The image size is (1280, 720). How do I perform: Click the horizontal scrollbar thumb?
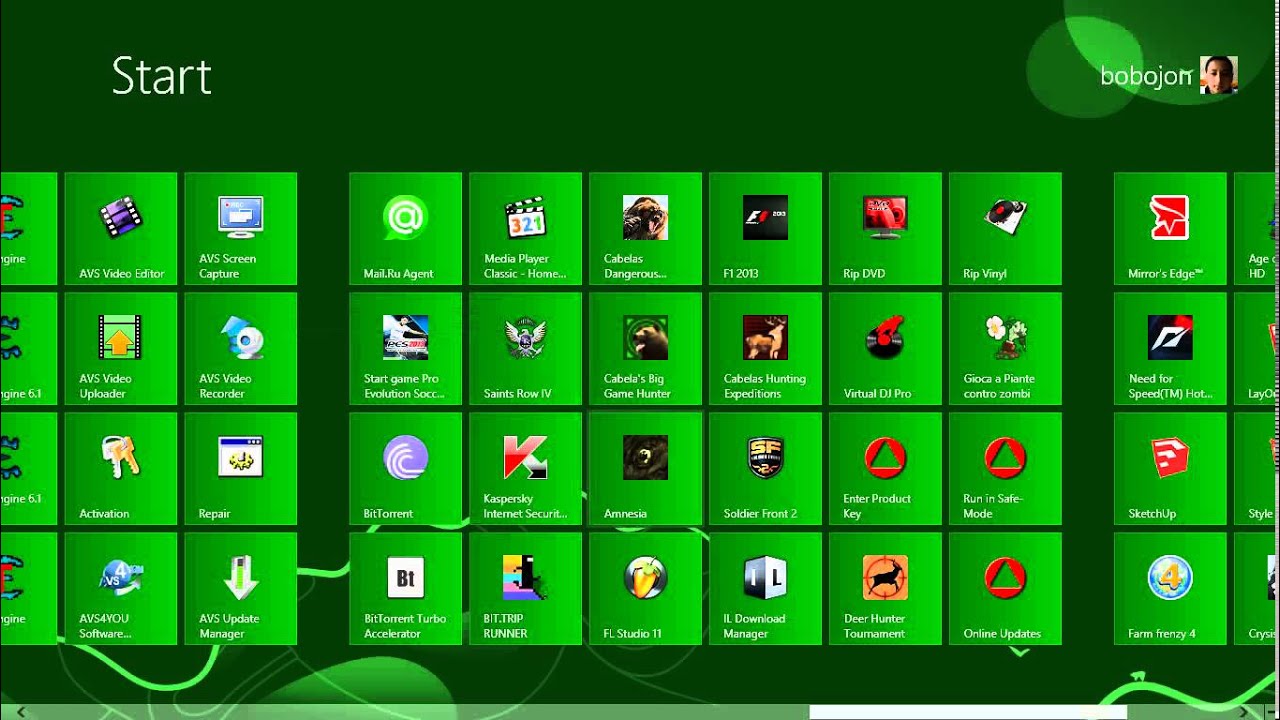coord(968,712)
